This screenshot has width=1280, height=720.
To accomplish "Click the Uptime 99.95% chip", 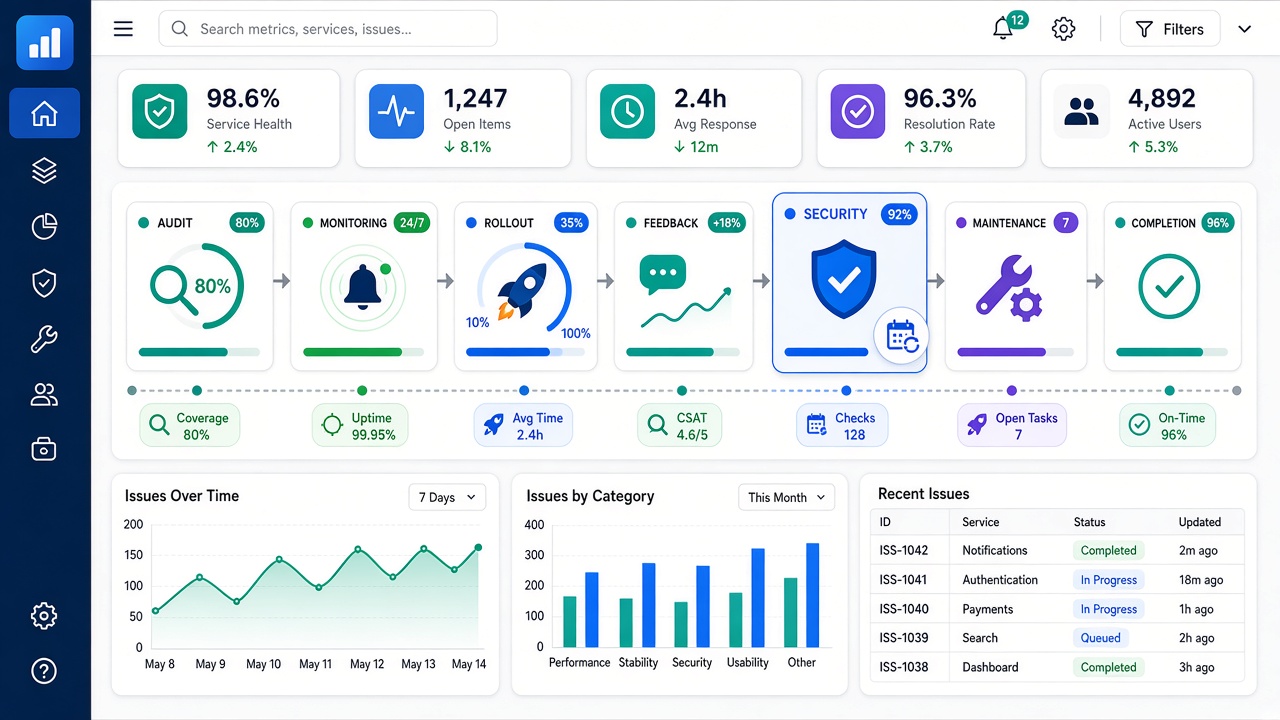I will tap(360, 426).
